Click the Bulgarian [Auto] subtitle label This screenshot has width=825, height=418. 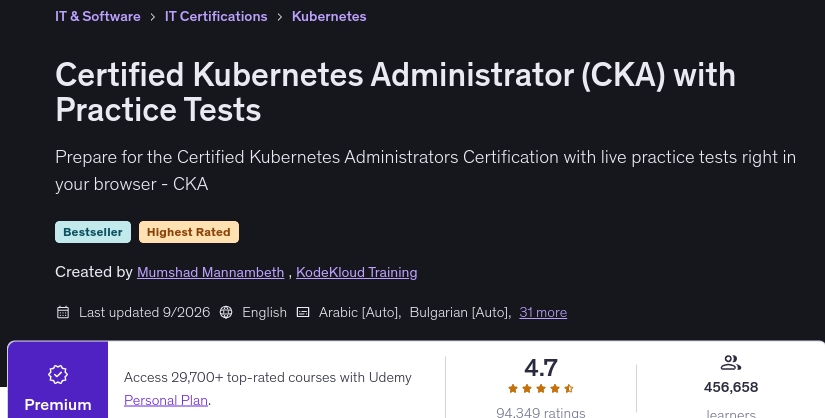[460, 312]
